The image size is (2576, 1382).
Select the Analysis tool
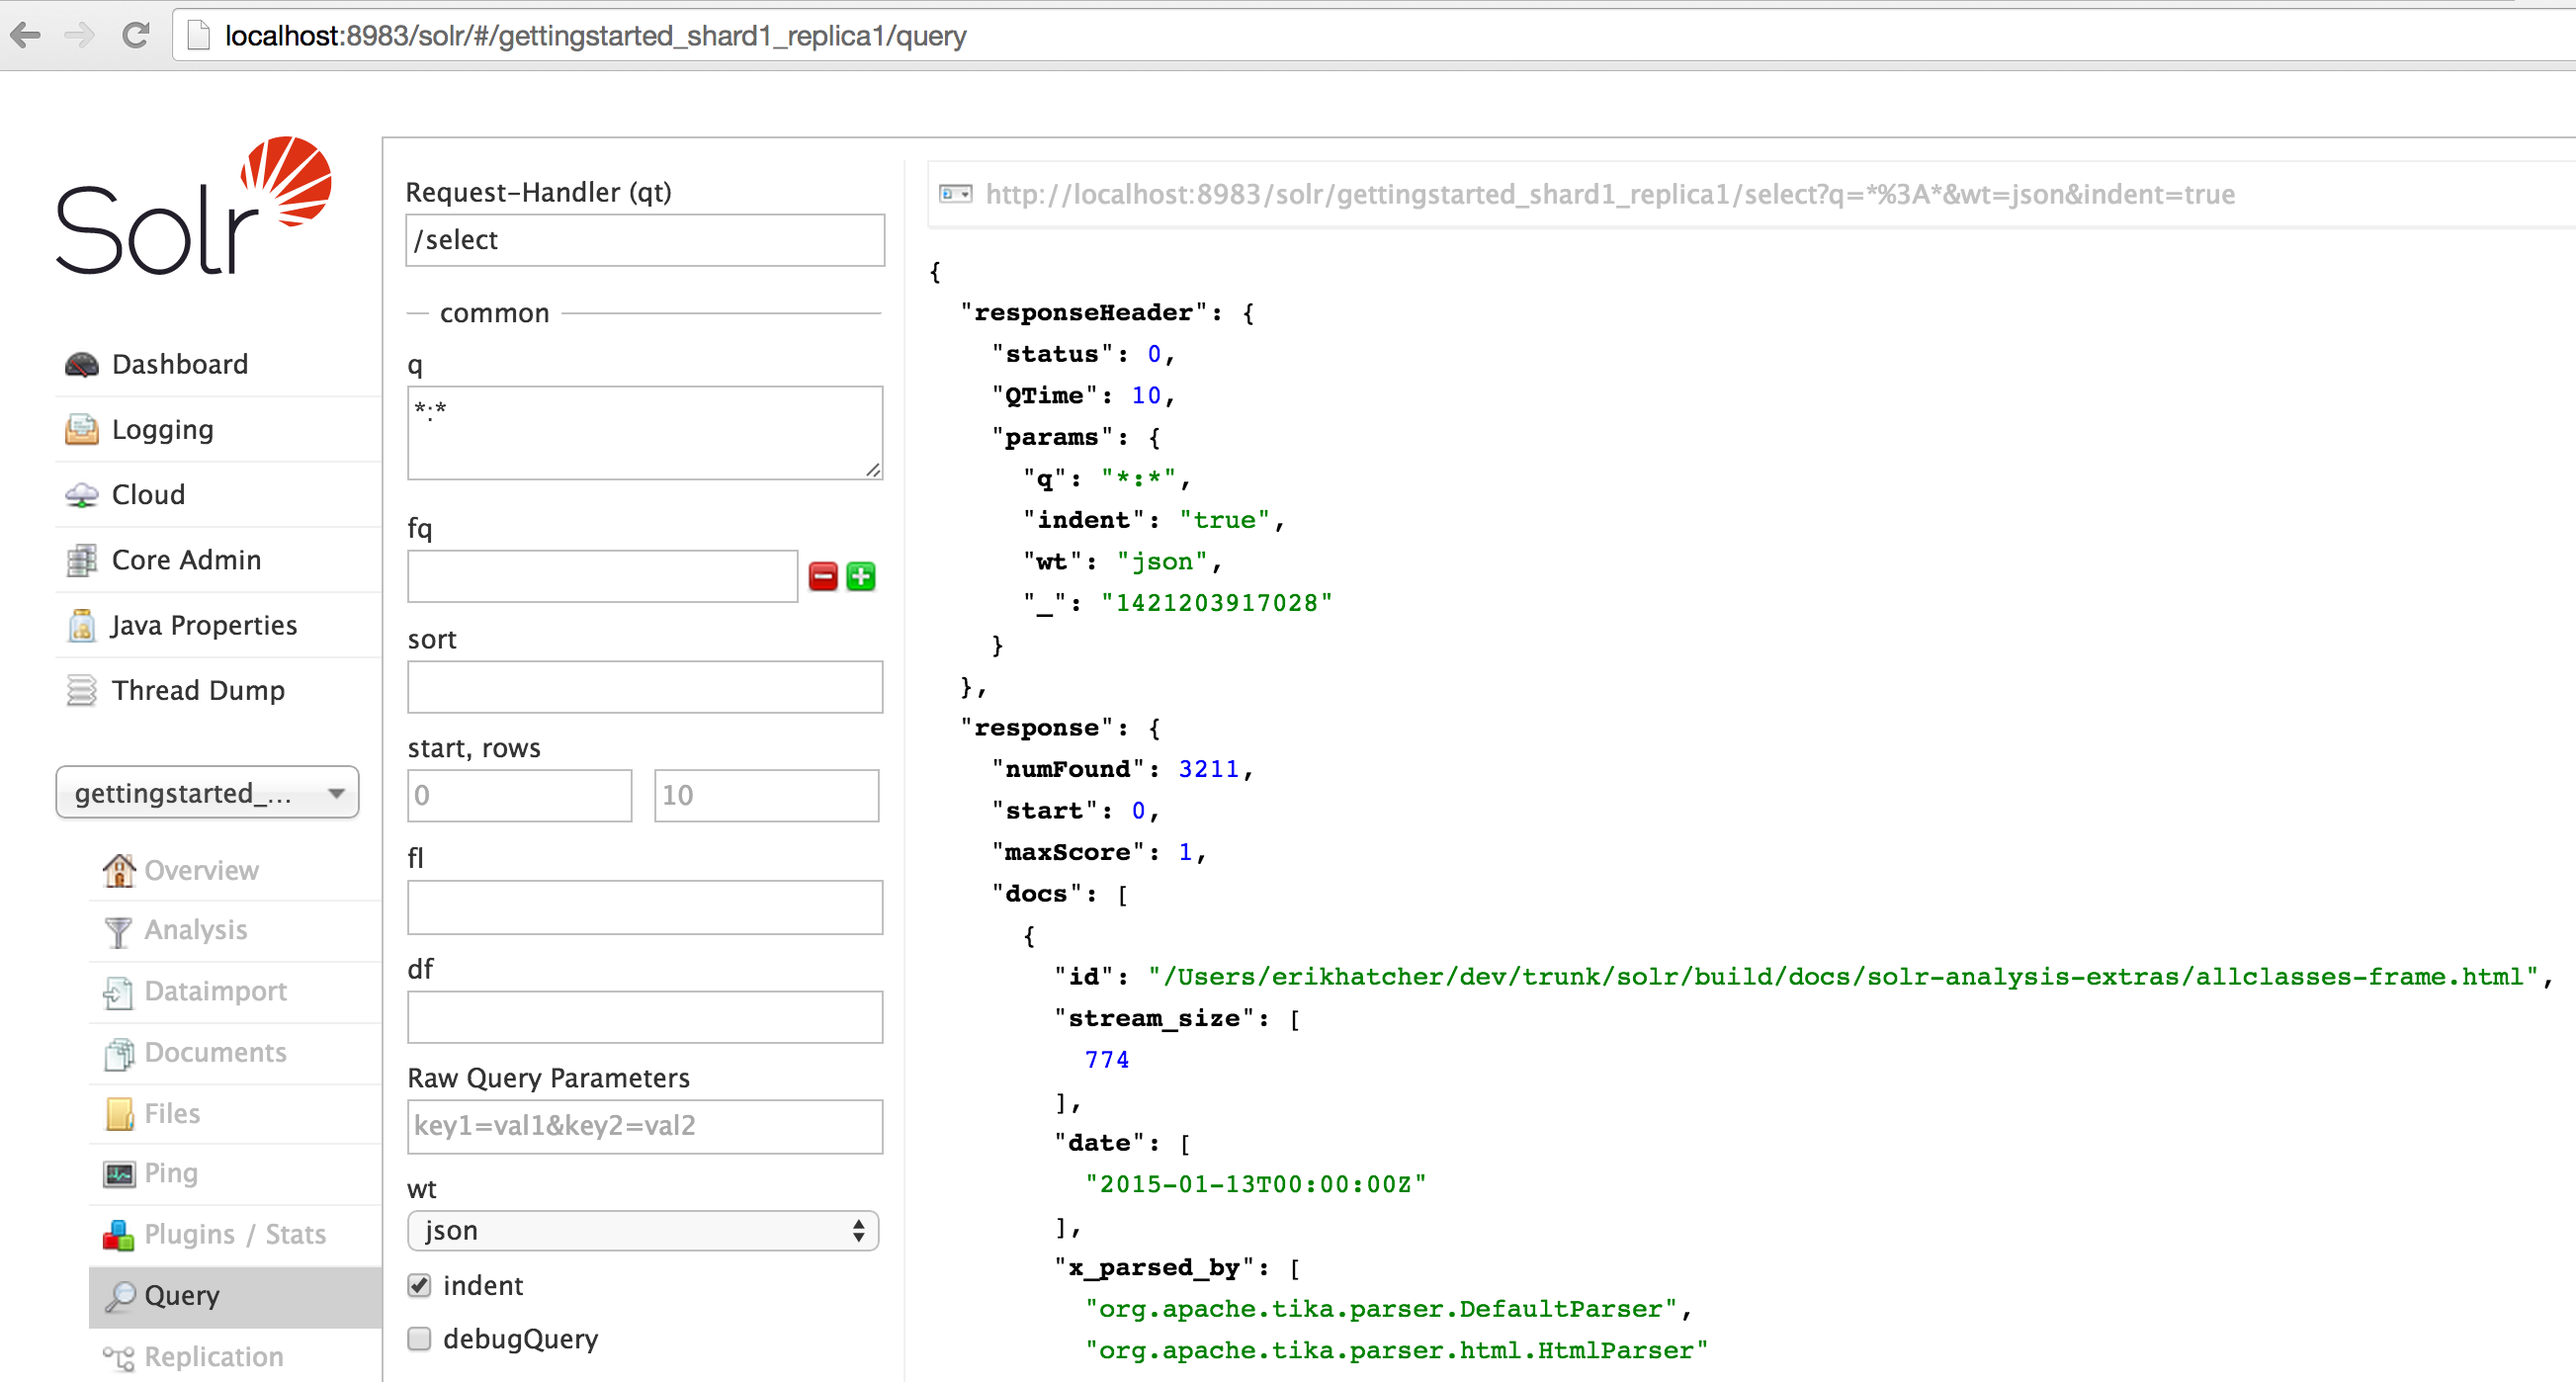196,929
